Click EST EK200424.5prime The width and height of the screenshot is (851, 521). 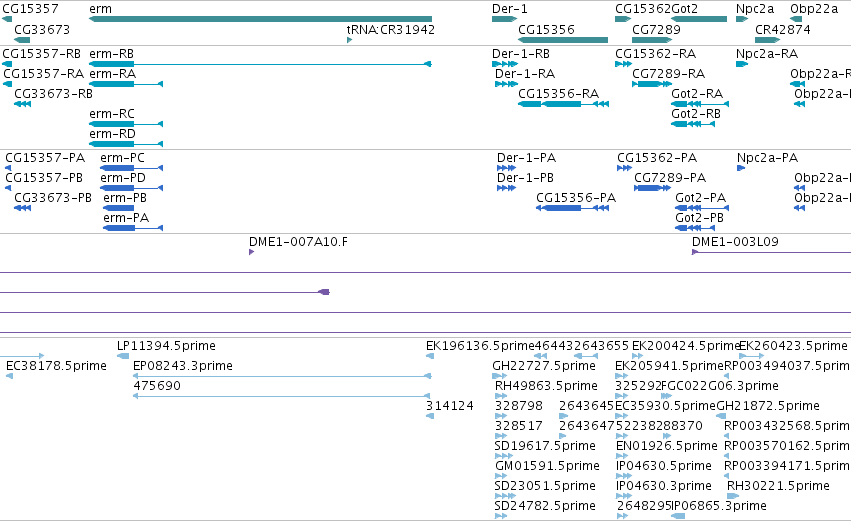coord(686,346)
